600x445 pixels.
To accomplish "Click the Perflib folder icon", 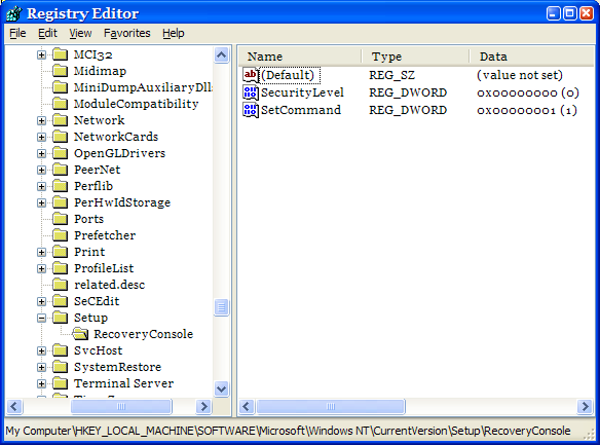I will click(60, 186).
